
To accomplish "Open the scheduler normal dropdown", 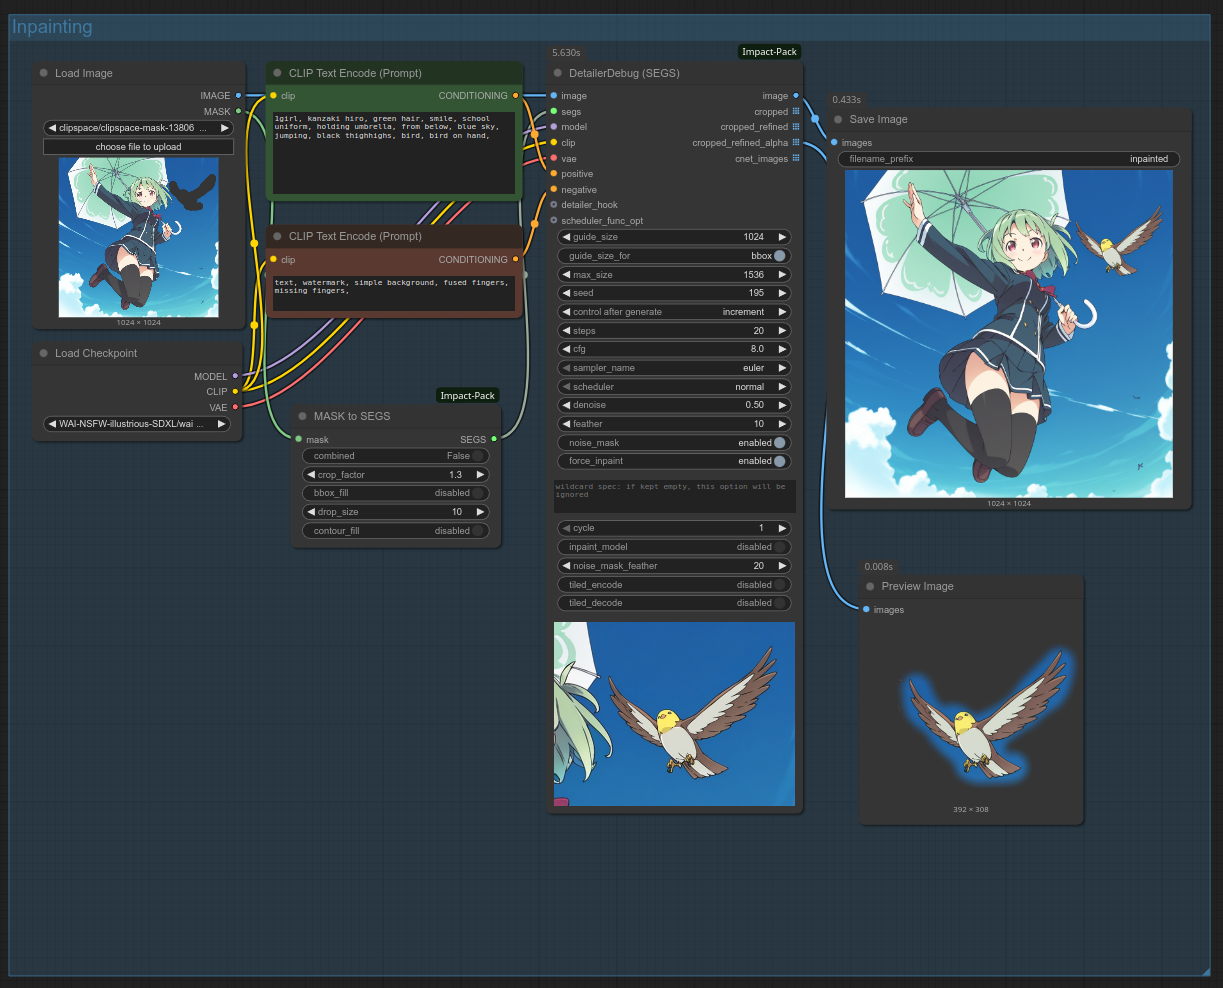I will tap(674, 387).
